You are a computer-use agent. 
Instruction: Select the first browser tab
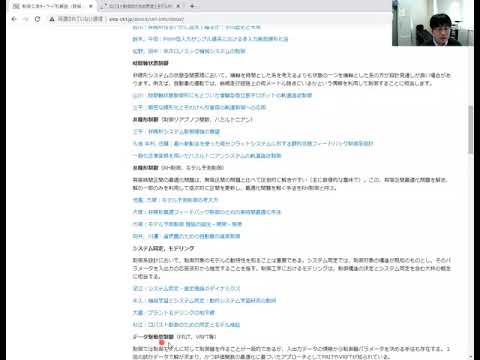point(53,6)
